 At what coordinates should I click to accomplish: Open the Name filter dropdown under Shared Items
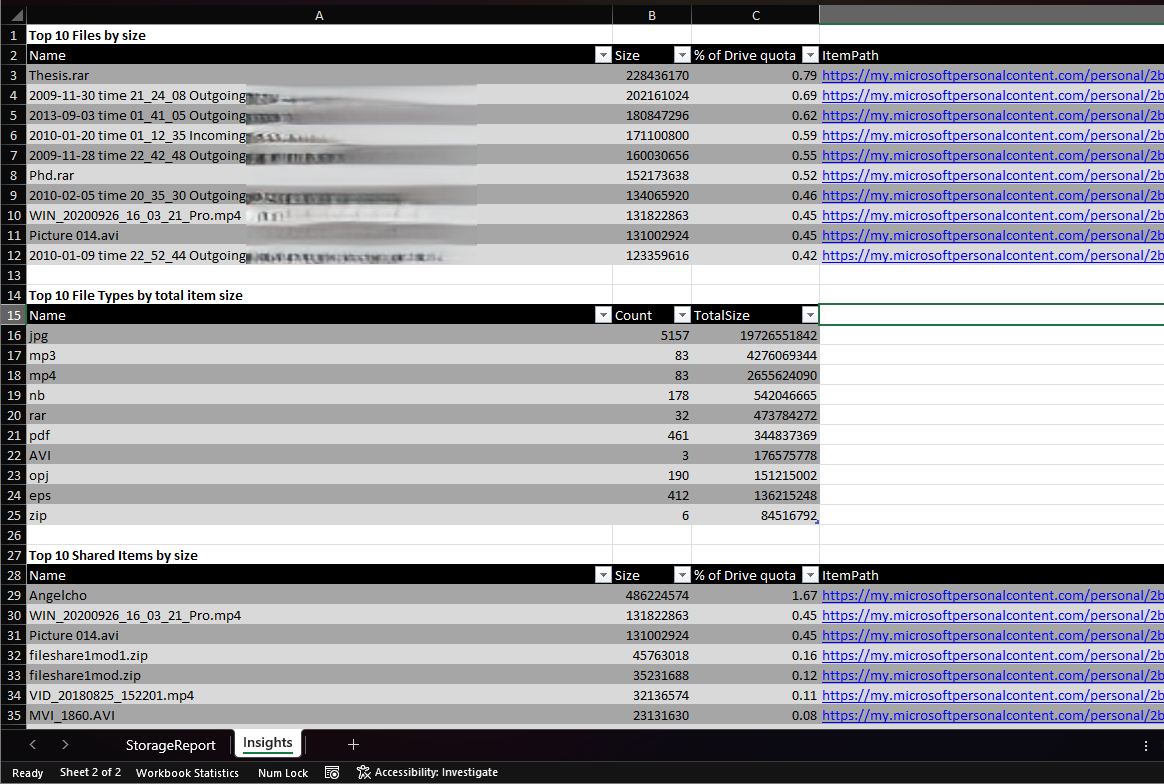pyautogui.click(x=603, y=575)
